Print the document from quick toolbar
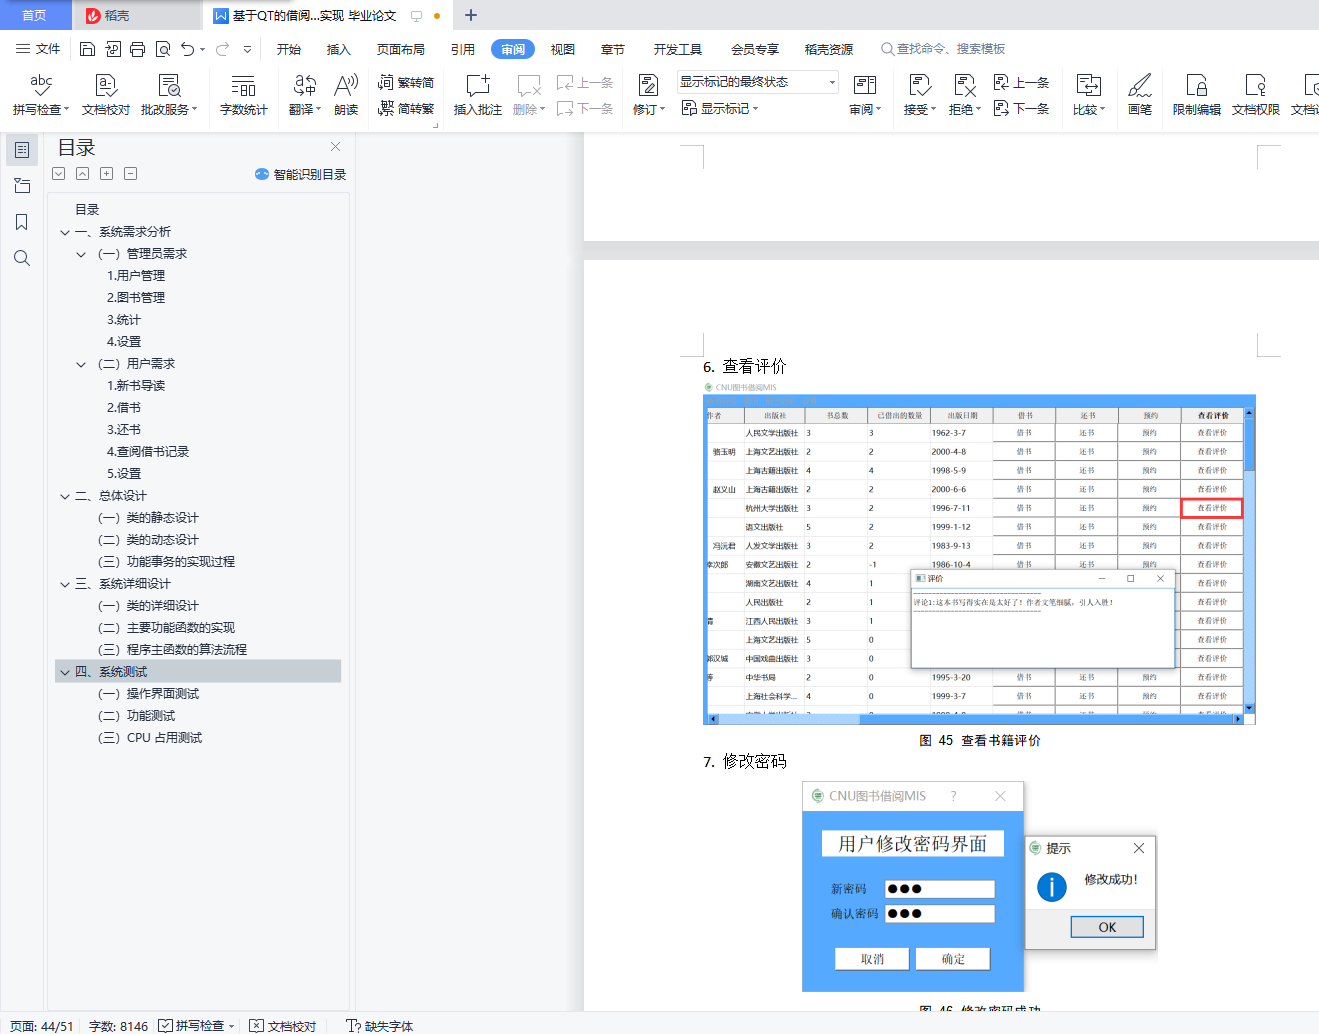The image size is (1319, 1034). click(x=138, y=49)
